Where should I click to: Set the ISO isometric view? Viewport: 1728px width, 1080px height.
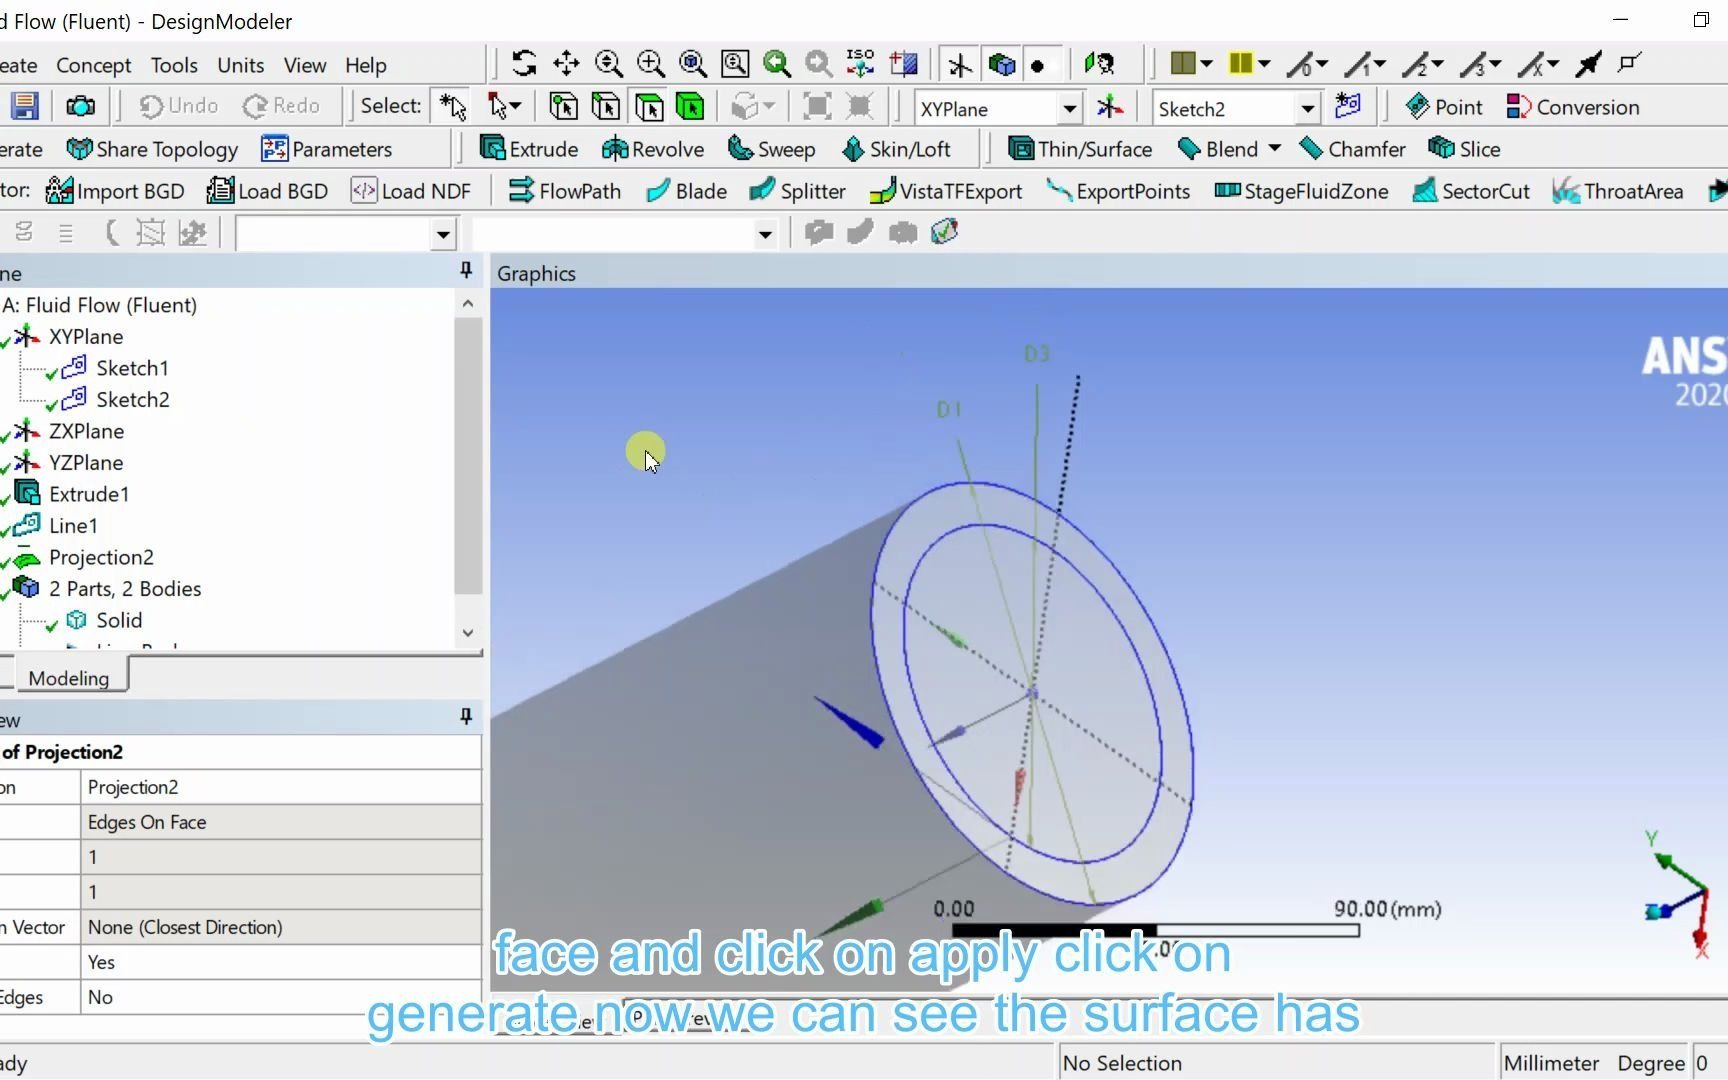coord(860,64)
